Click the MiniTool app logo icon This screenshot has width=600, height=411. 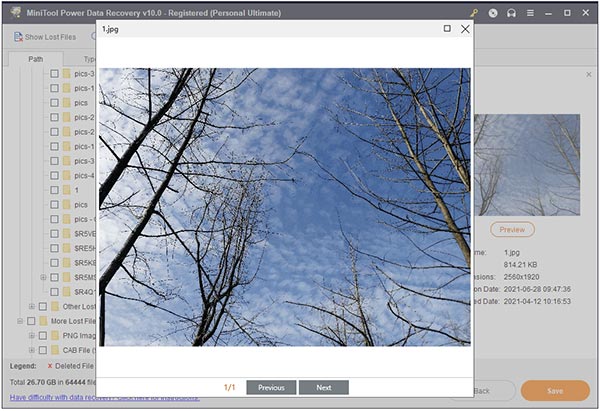(14, 13)
